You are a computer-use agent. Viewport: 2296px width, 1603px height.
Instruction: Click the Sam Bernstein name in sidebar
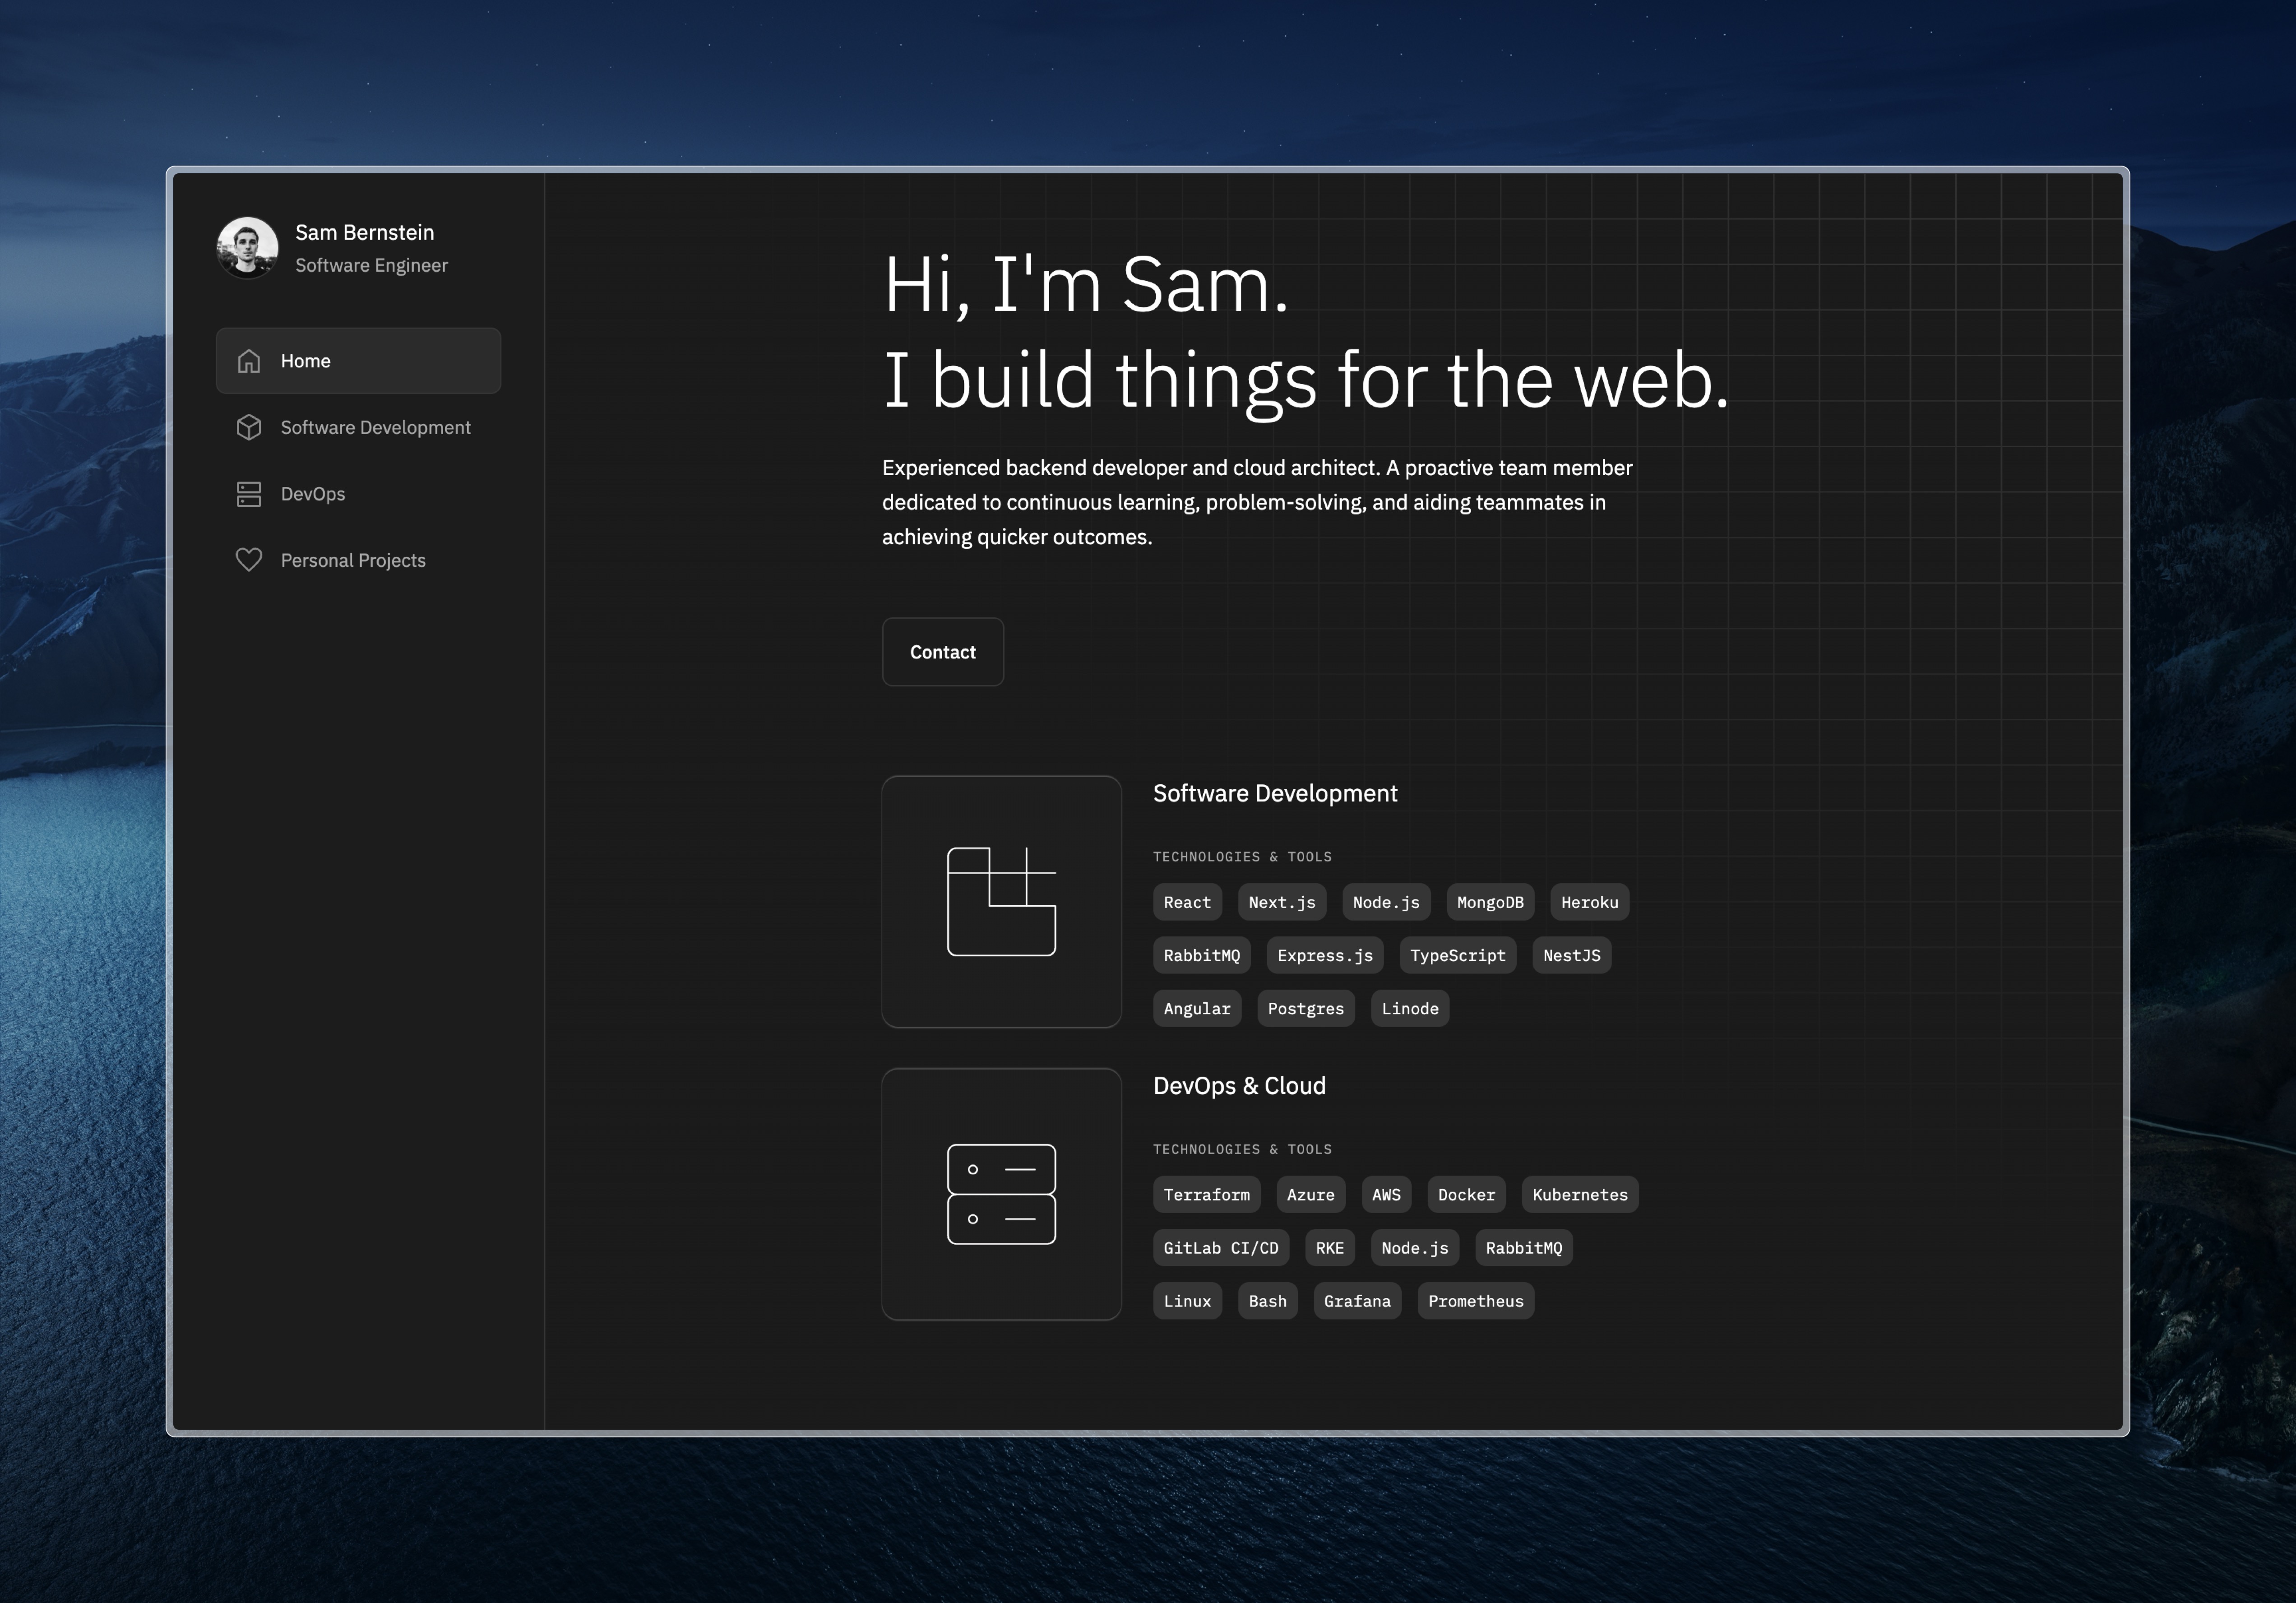click(364, 232)
